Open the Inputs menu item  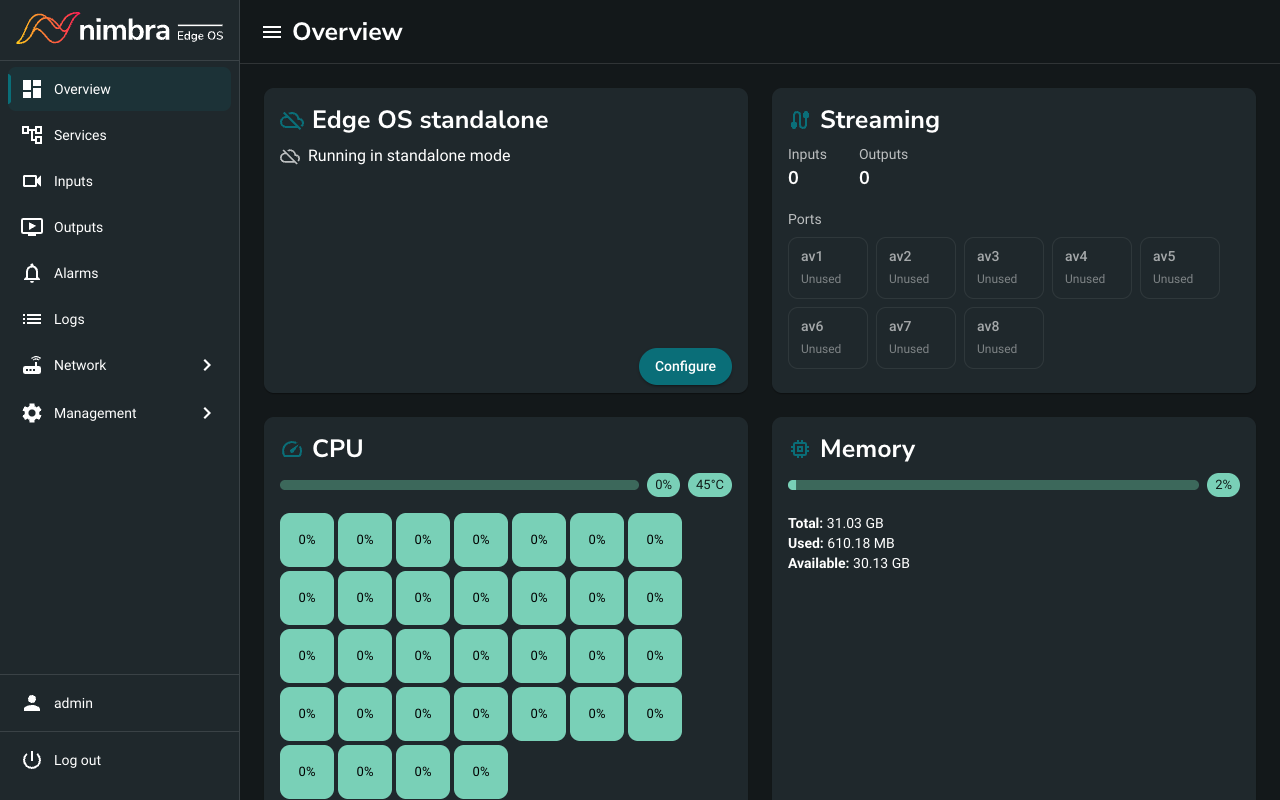[120, 181]
